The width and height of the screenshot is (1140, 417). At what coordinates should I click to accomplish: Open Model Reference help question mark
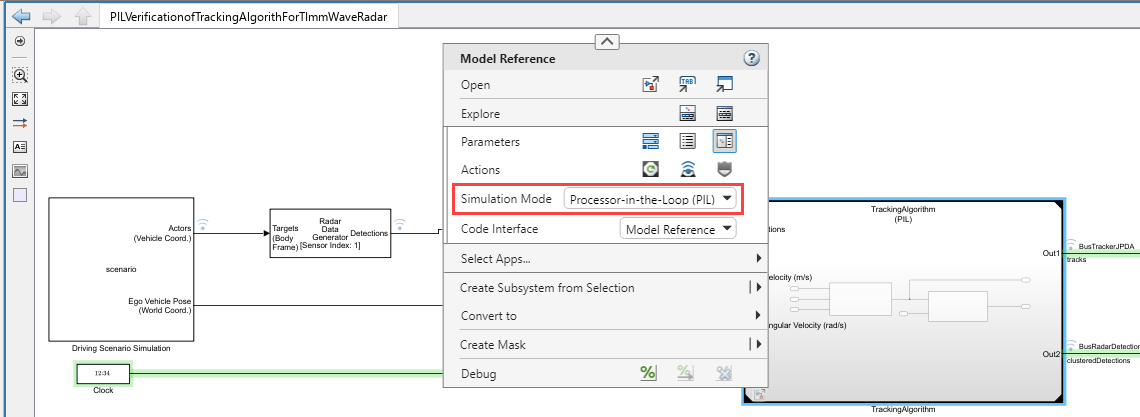(752, 59)
